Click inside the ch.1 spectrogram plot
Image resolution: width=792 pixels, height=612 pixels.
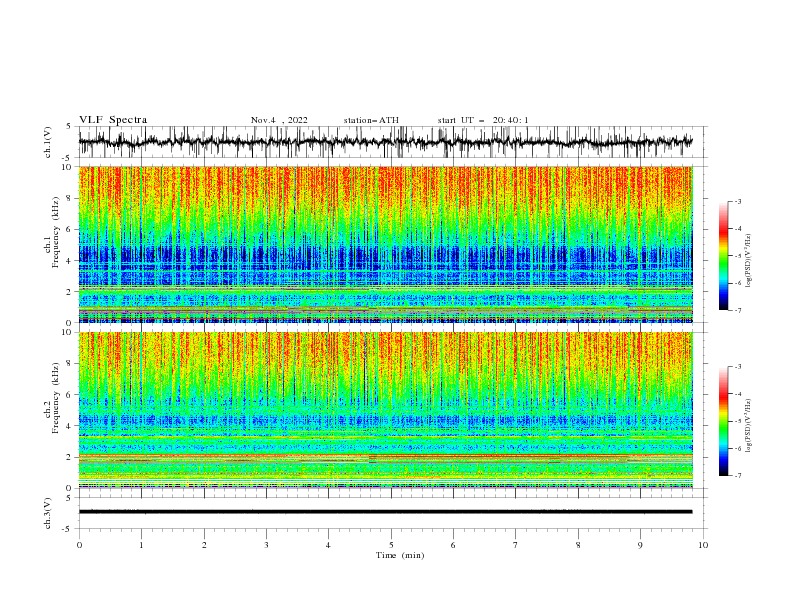coord(385,244)
